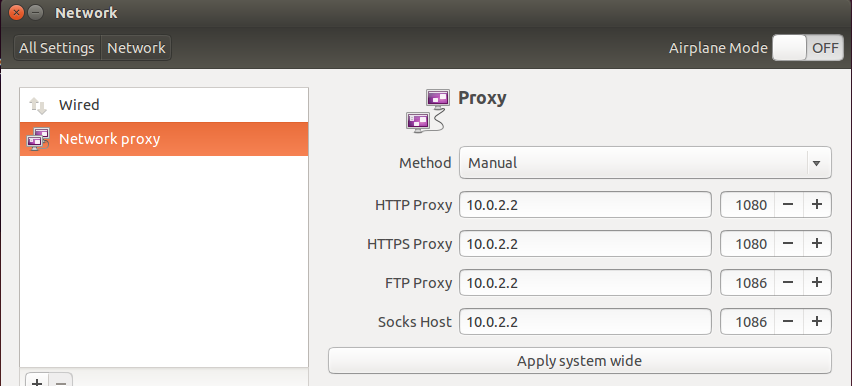Decrease the FTP Proxy port number
The width and height of the screenshot is (852, 386).
coord(788,283)
